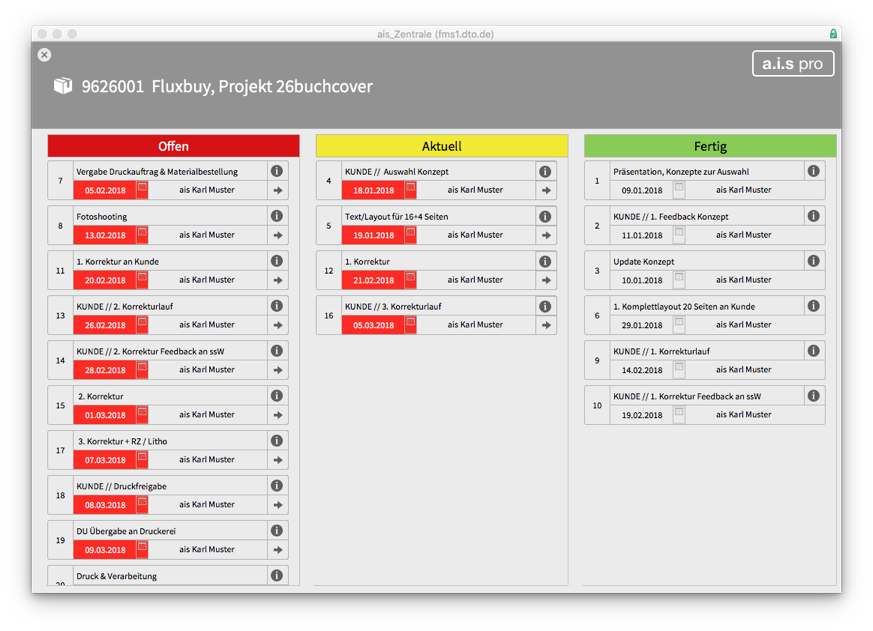The height and width of the screenshot is (631, 873).
Task: Click the date field 14.02.2018
Action: click(x=642, y=370)
